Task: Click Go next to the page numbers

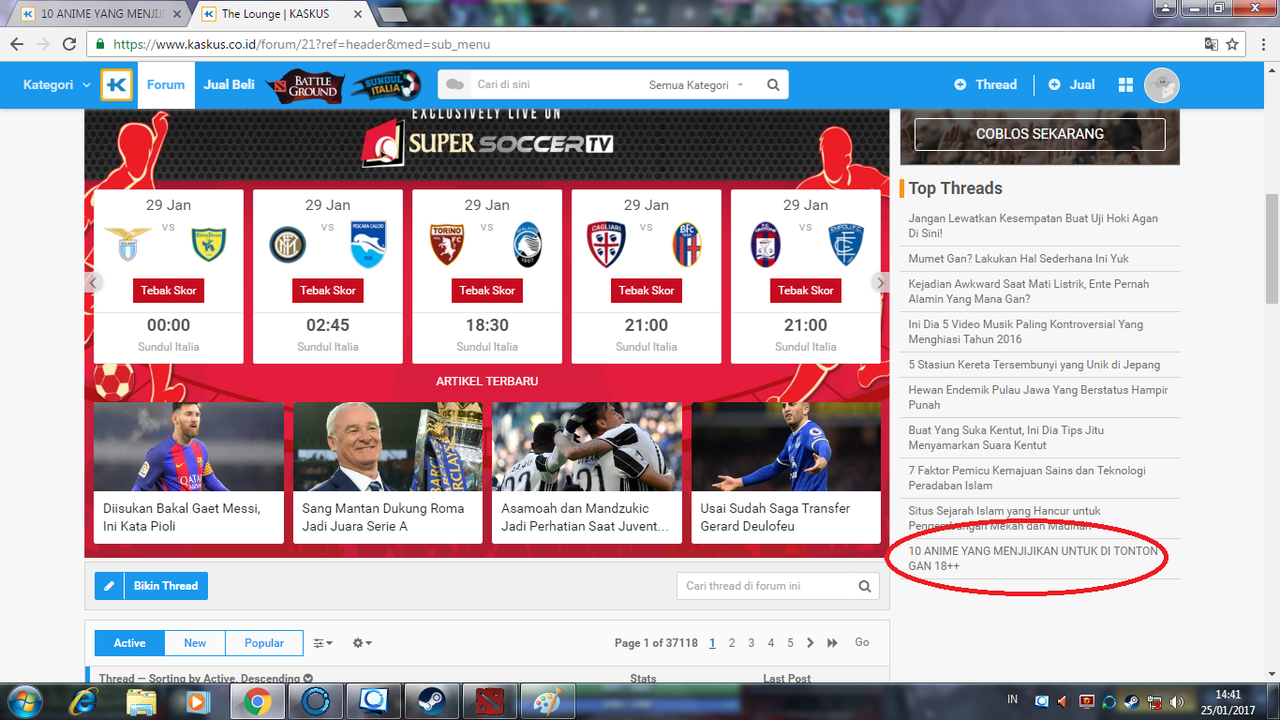Action: click(x=862, y=643)
